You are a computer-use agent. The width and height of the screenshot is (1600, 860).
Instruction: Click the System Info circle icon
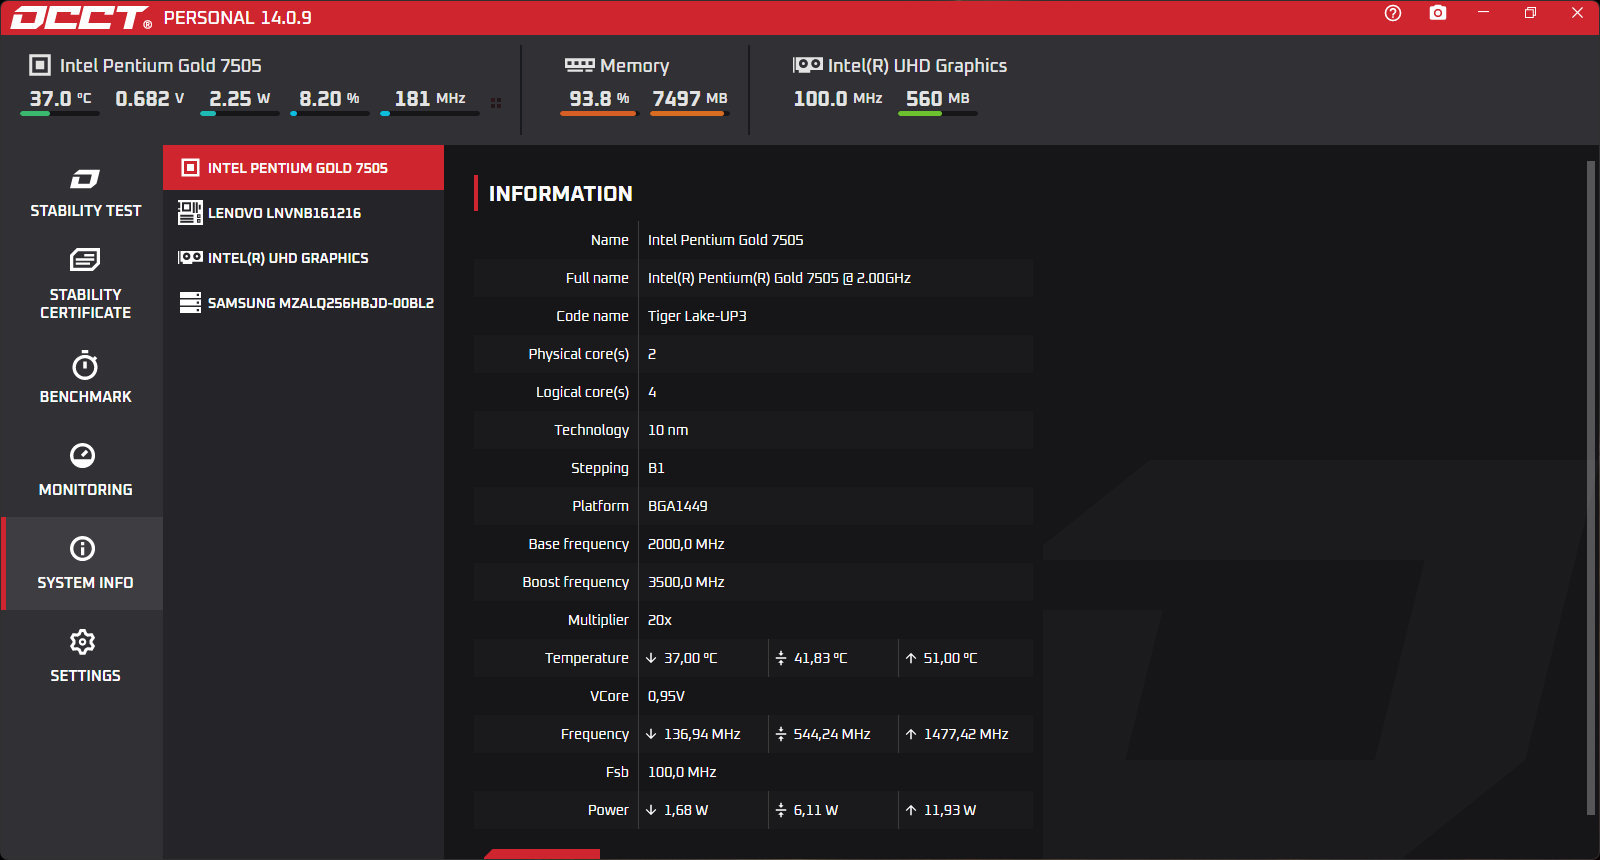[83, 548]
